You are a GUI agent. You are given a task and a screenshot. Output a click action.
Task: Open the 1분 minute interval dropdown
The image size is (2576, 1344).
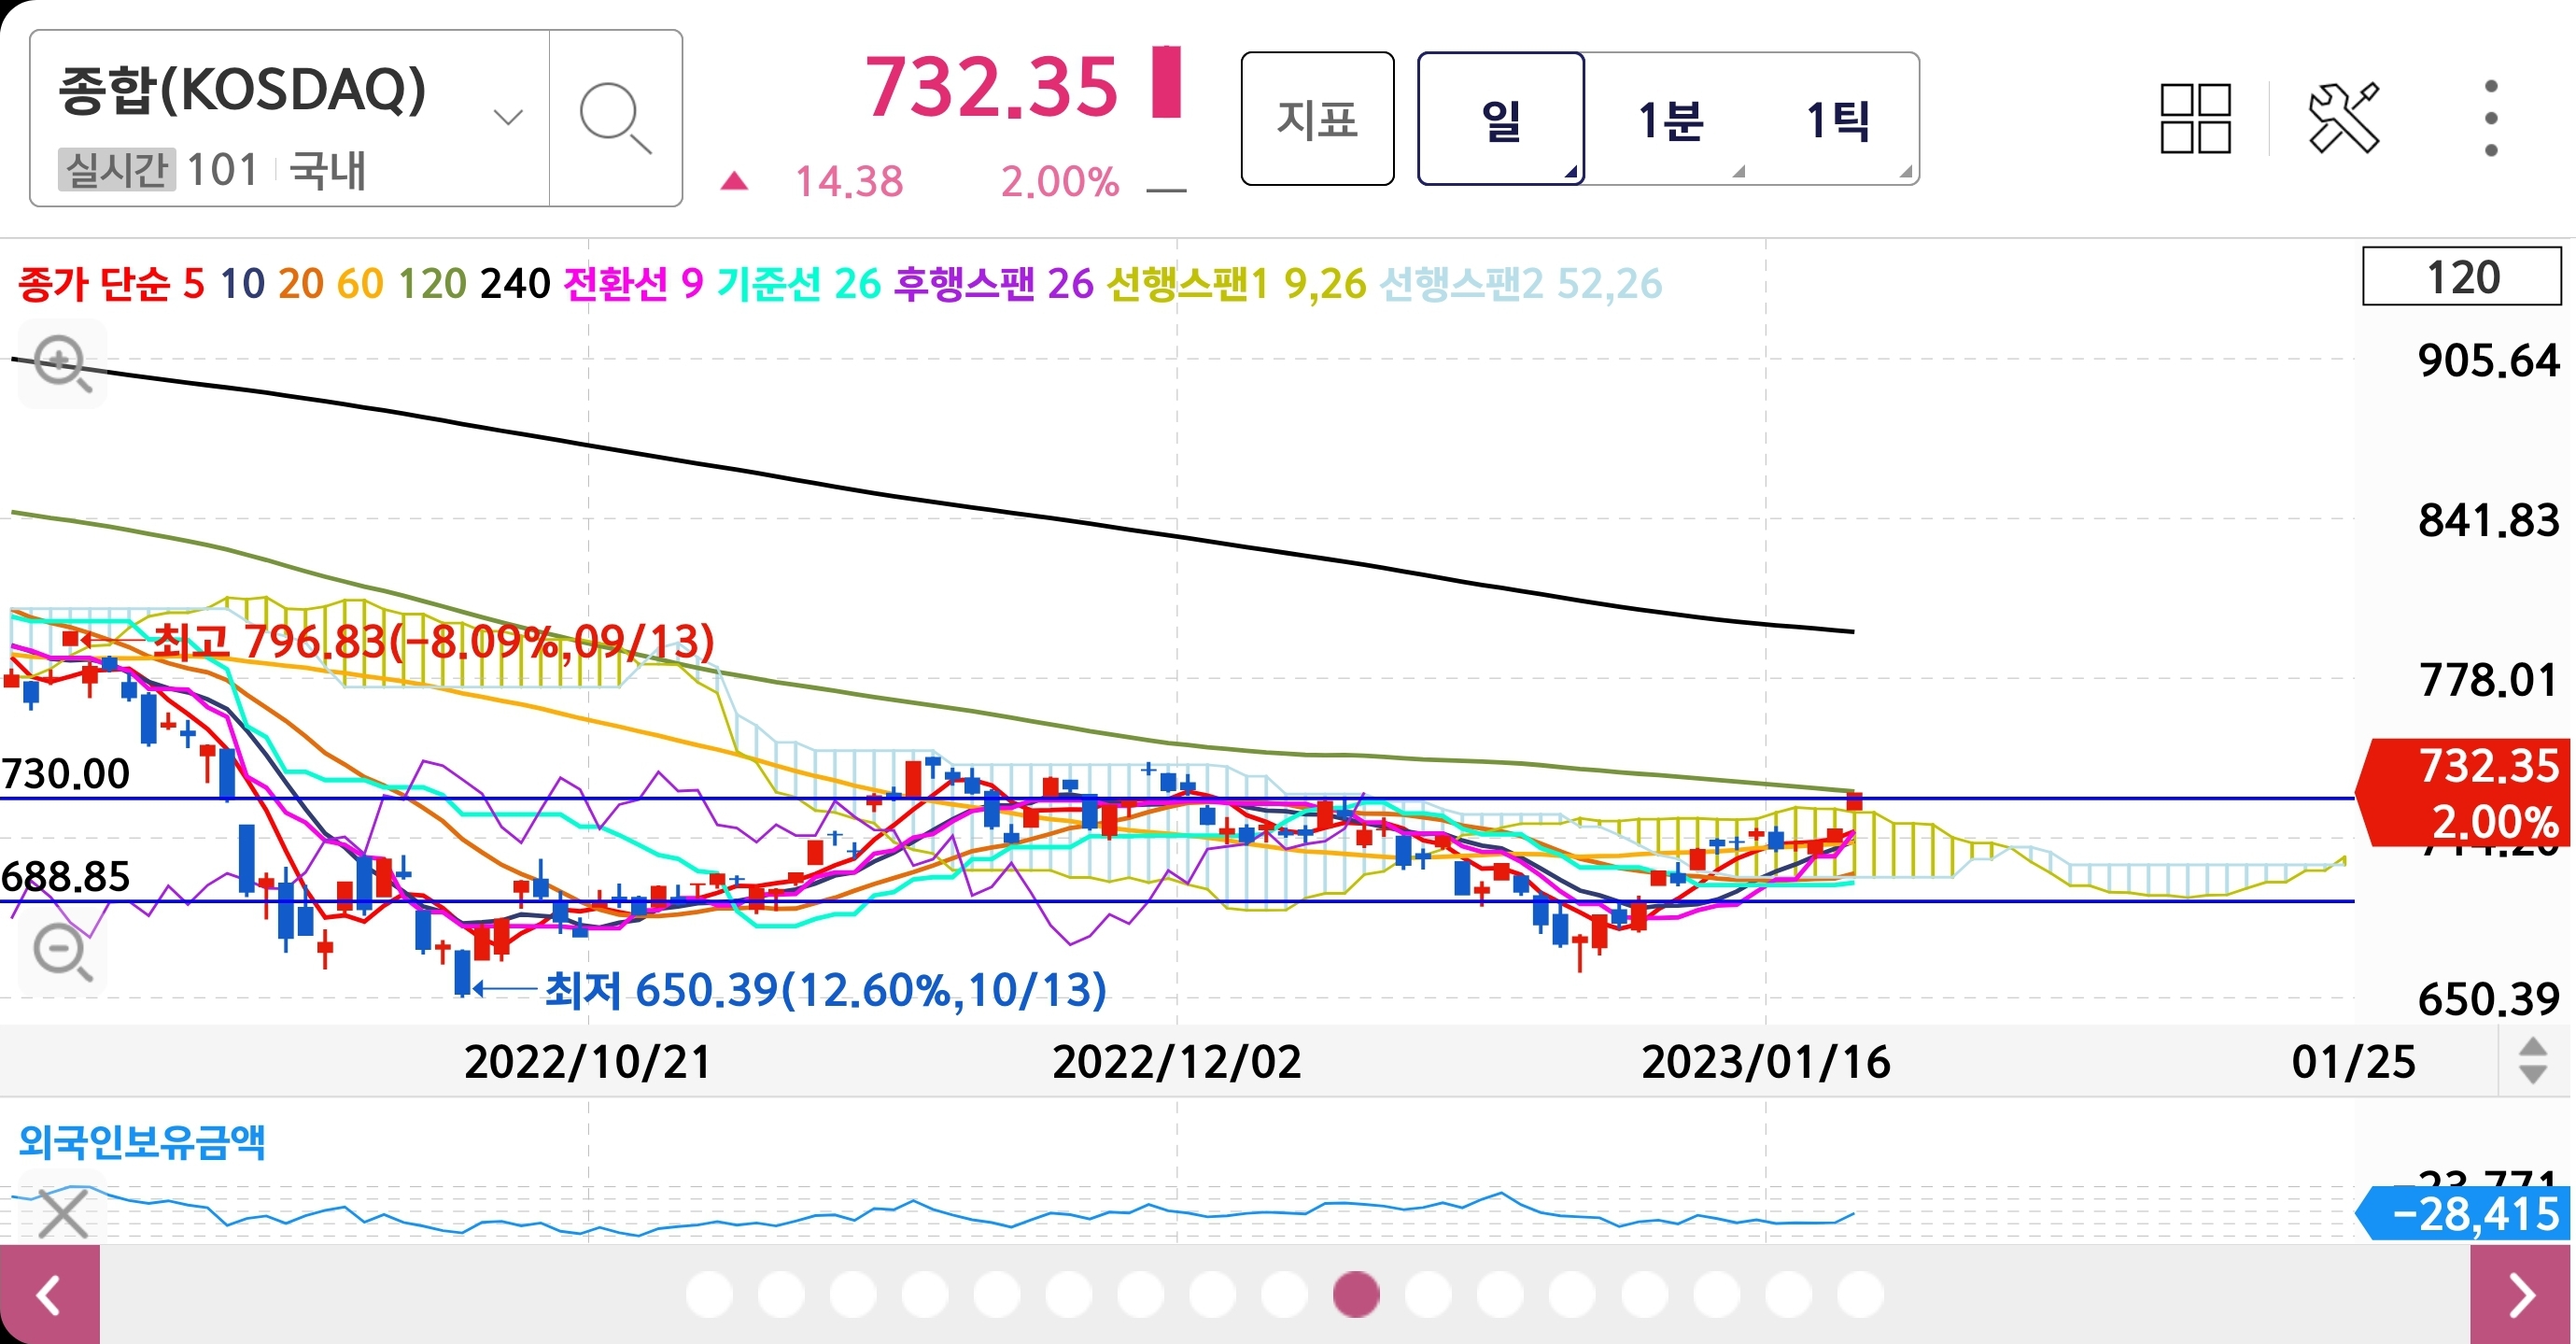point(1669,120)
